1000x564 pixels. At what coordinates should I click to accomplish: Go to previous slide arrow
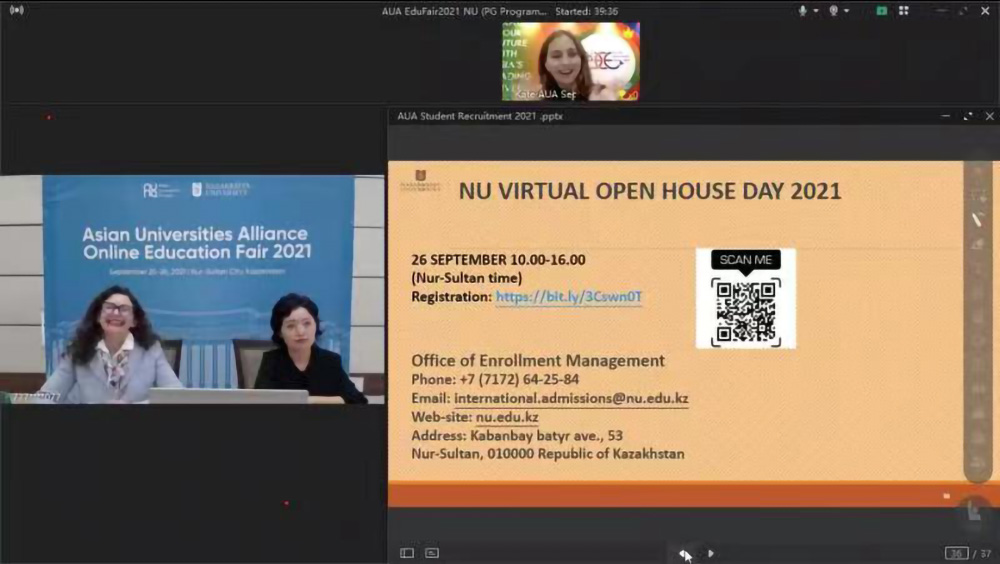pyautogui.click(x=684, y=554)
